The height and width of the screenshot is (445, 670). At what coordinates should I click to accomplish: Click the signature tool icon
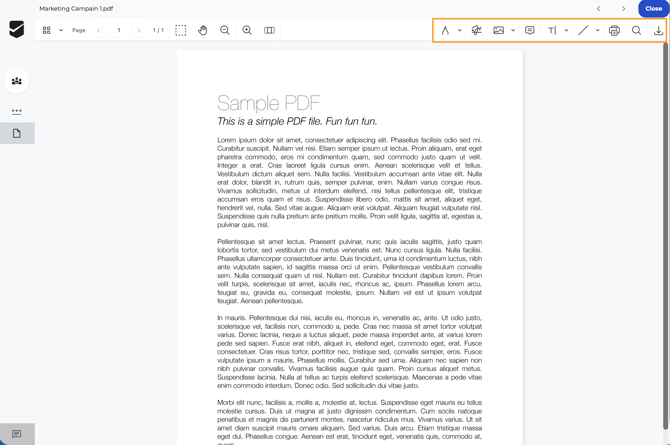coord(476,31)
